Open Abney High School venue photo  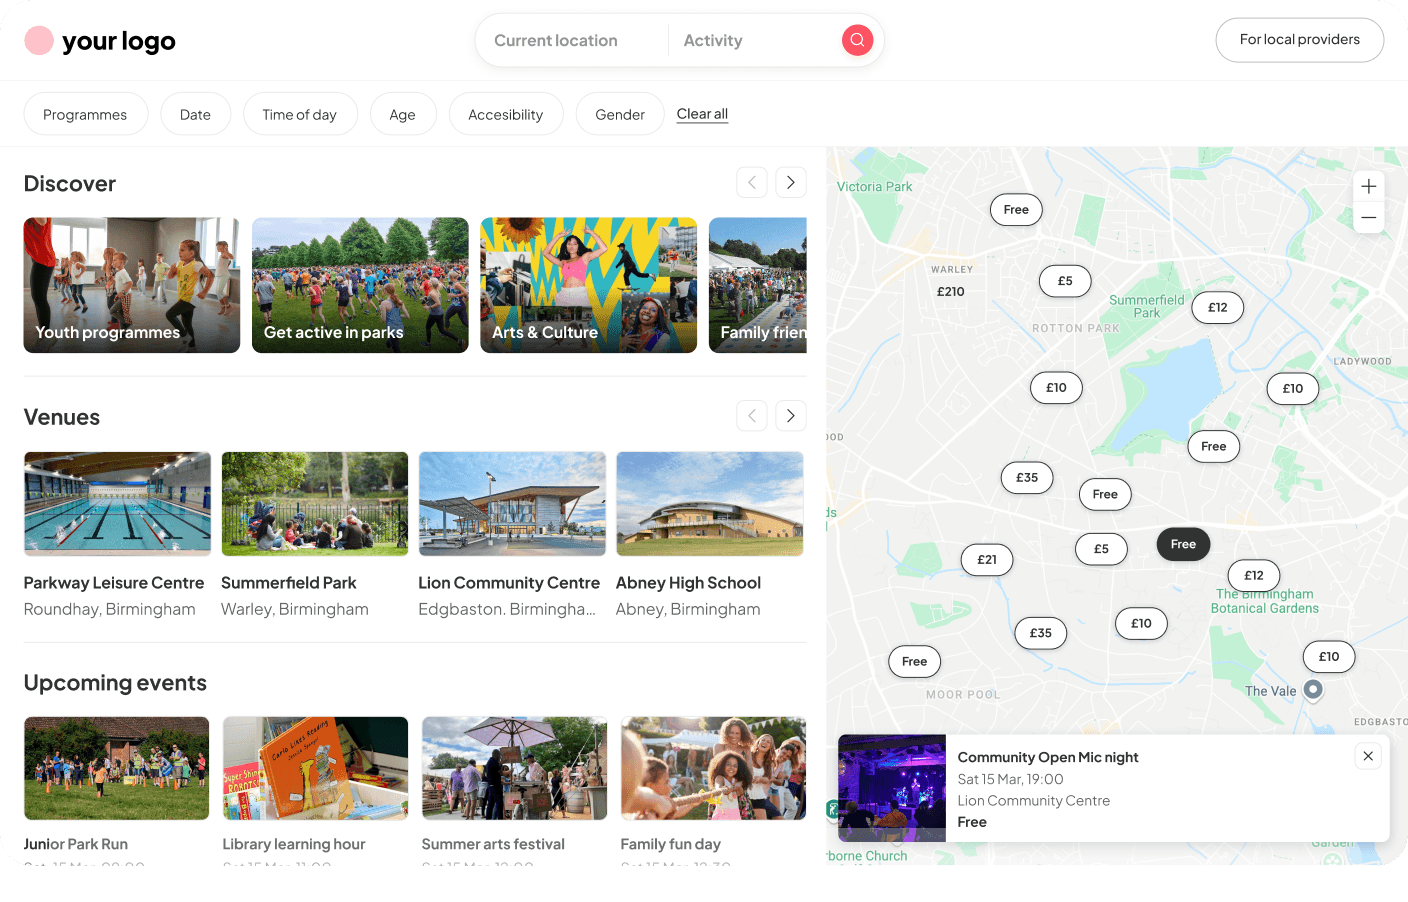[710, 504]
